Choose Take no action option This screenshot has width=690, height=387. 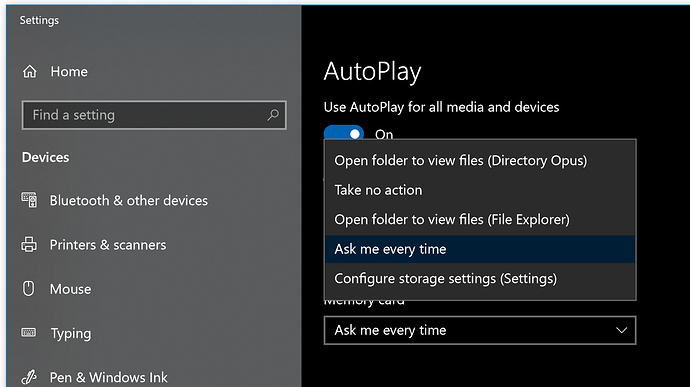(x=480, y=190)
